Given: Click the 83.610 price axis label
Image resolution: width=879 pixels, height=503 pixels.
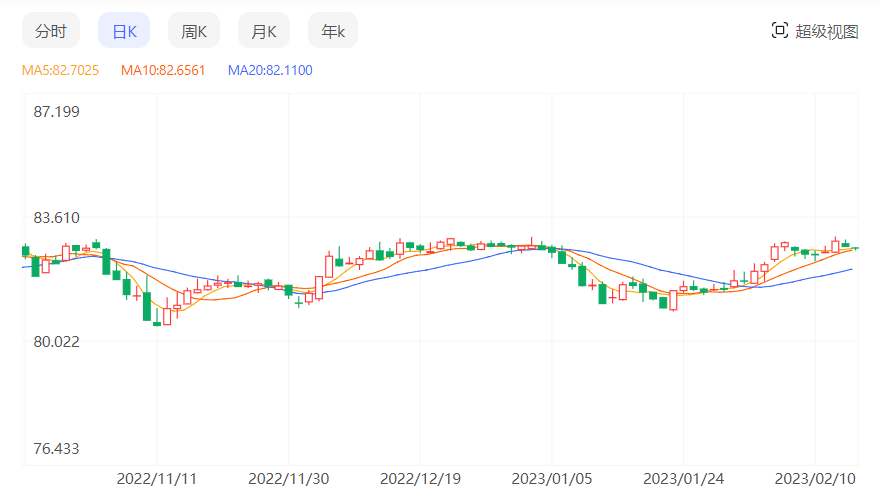Looking at the screenshot, I should (57, 218).
